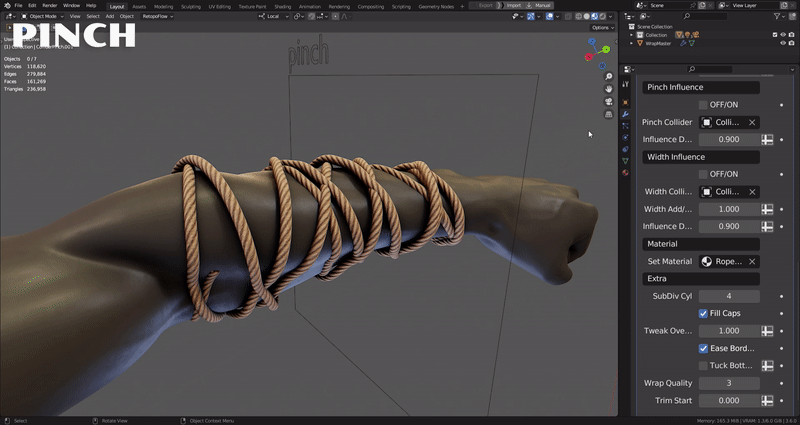Click the Wrap Quality value slider
Screen dimensions: 800x425
coord(728,383)
